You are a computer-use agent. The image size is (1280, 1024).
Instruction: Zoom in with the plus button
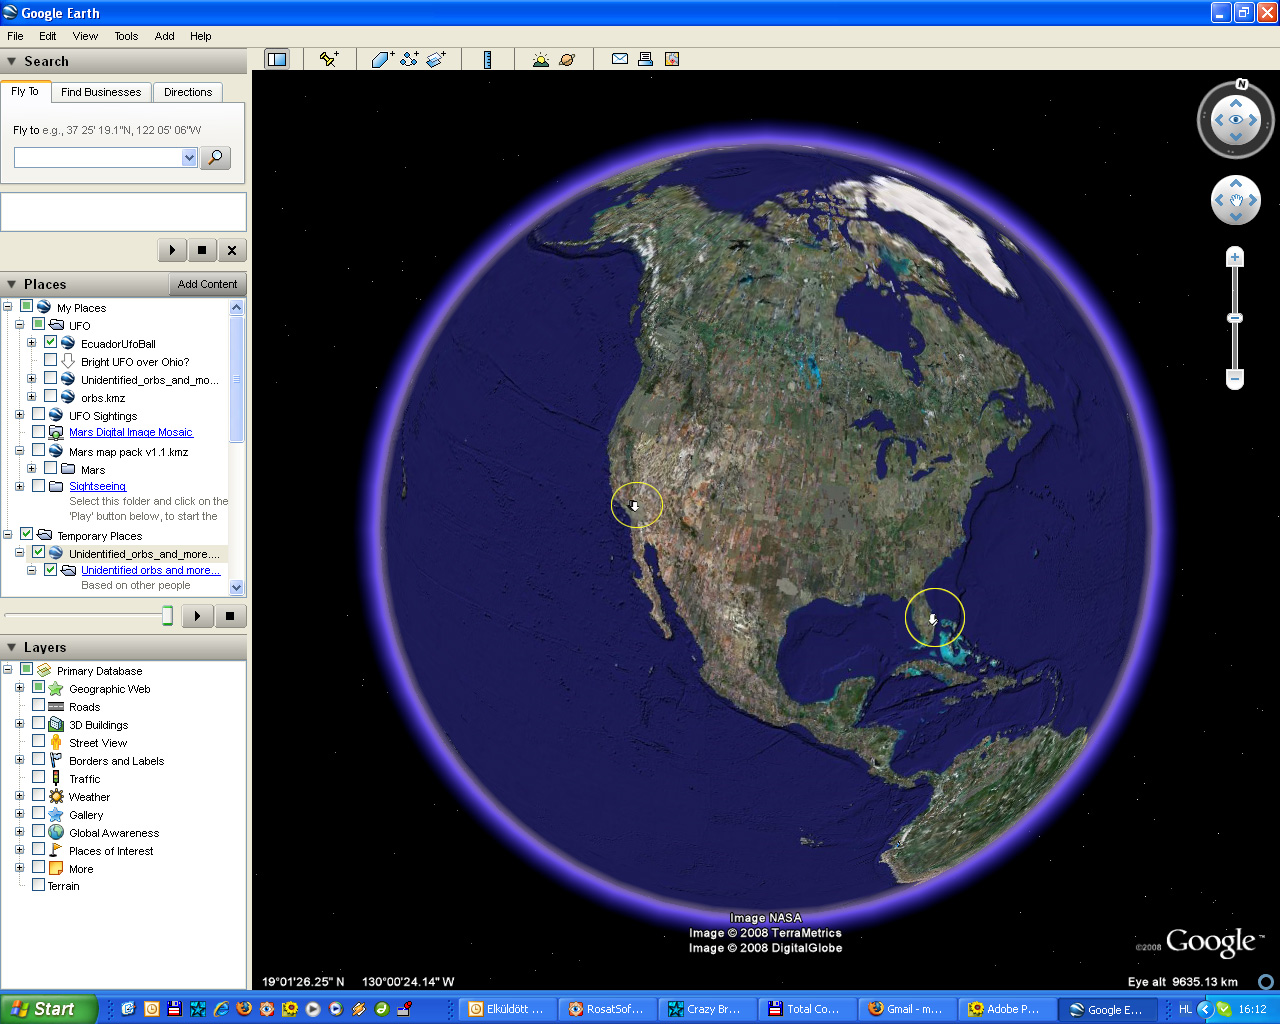pos(1235,257)
